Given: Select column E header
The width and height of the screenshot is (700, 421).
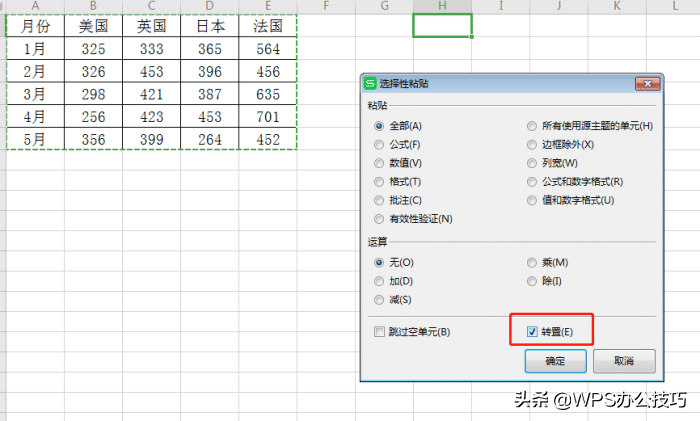Looking at the screenshot, I should tap(268, 6).
